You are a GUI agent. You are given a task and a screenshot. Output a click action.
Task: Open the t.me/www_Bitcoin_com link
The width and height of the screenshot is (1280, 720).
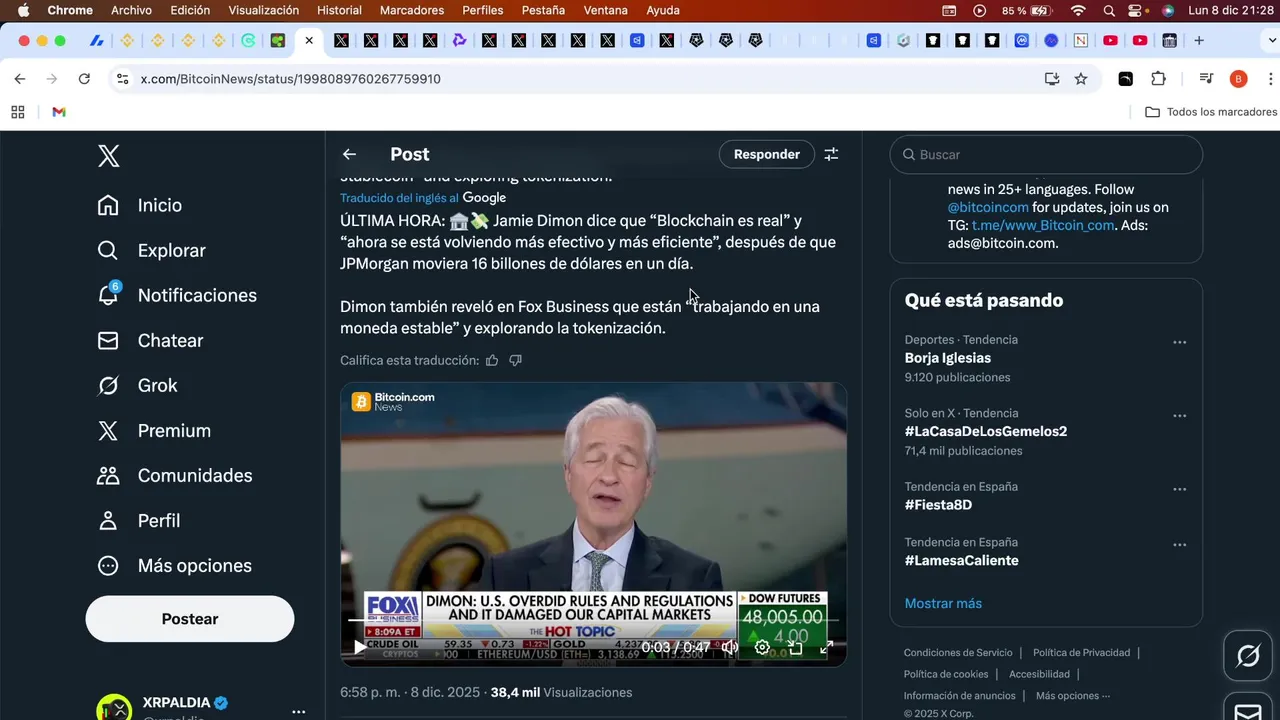(1043, 225)
